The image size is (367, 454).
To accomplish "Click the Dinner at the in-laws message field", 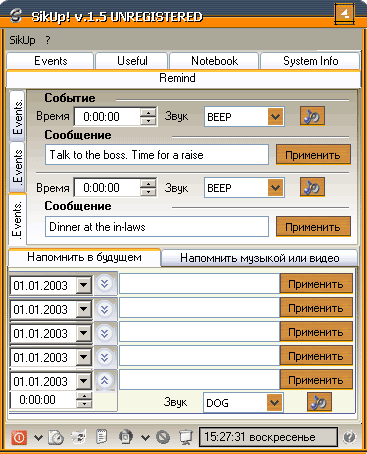I will pos(157,227).
